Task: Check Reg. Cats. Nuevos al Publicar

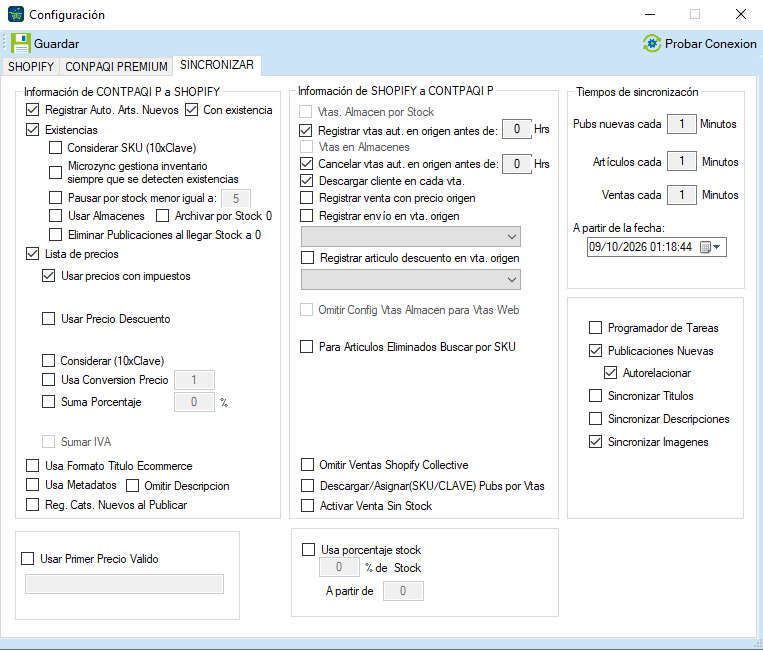Action: [33, 505]
